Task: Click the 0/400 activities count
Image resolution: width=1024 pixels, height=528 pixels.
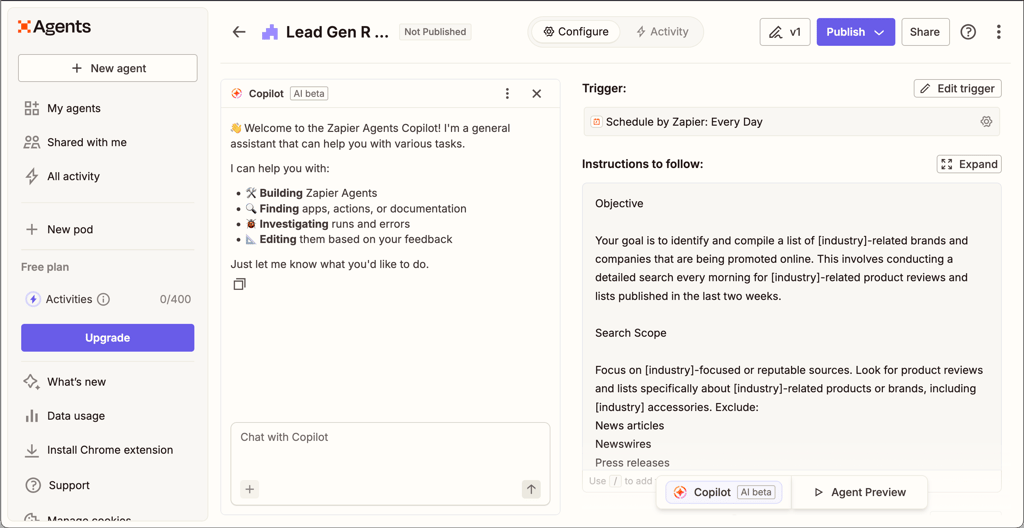Action: pos(175,299)
